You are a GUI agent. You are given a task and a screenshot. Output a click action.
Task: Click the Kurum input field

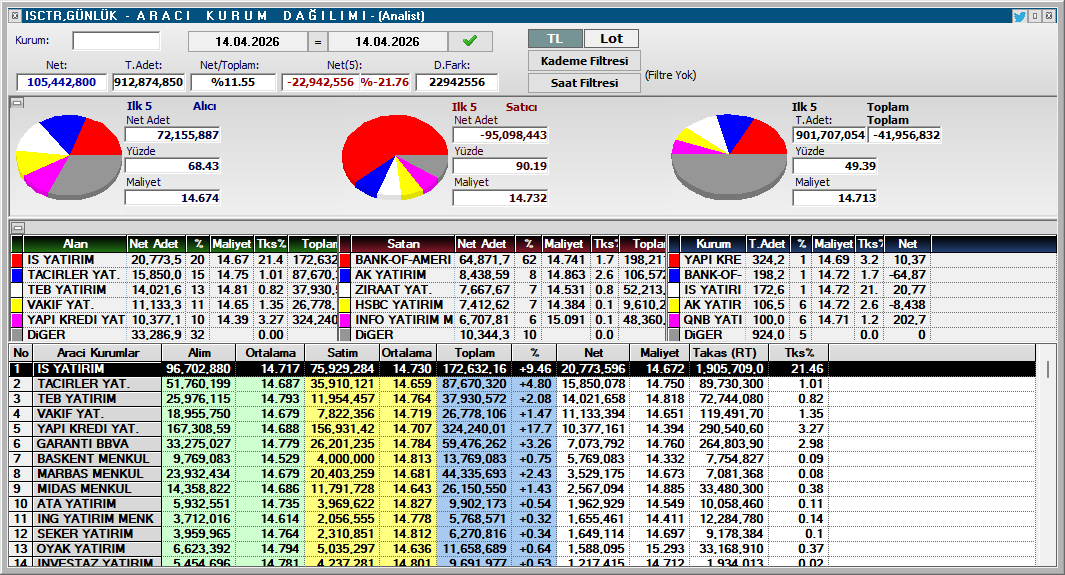click(116, 41)
